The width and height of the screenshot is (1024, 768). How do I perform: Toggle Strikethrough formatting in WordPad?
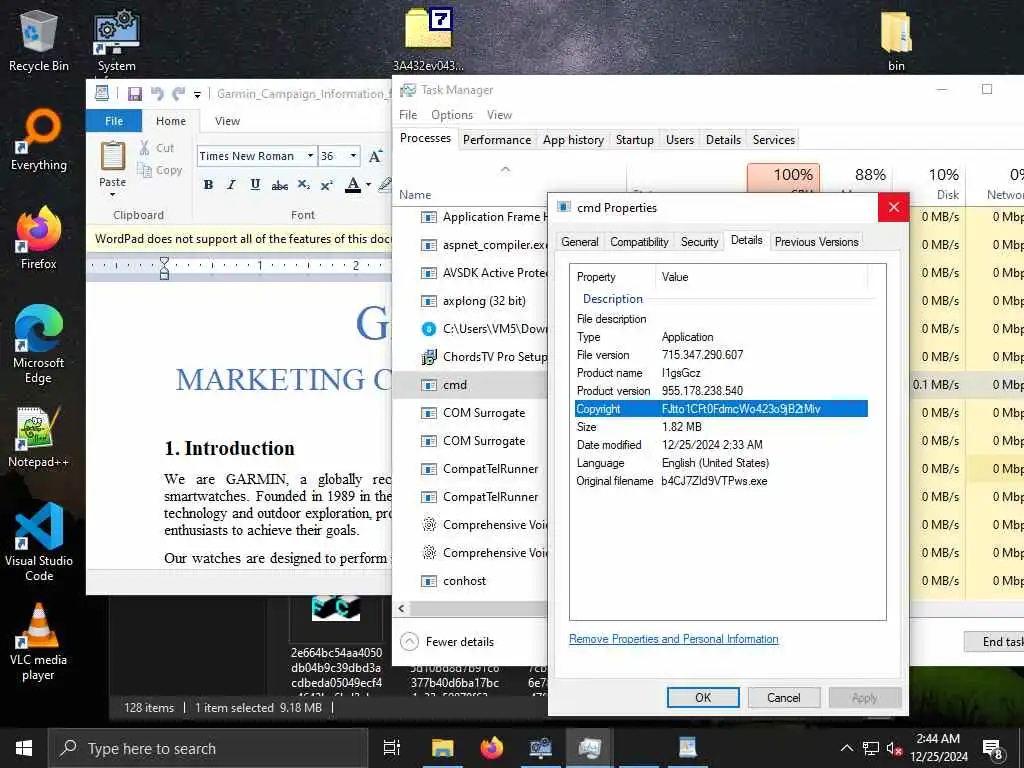tap(280, 185)
